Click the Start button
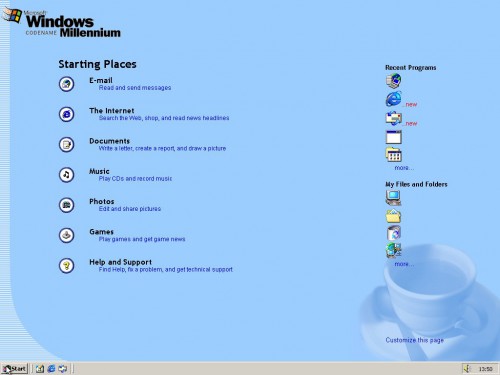 point(14,368)
